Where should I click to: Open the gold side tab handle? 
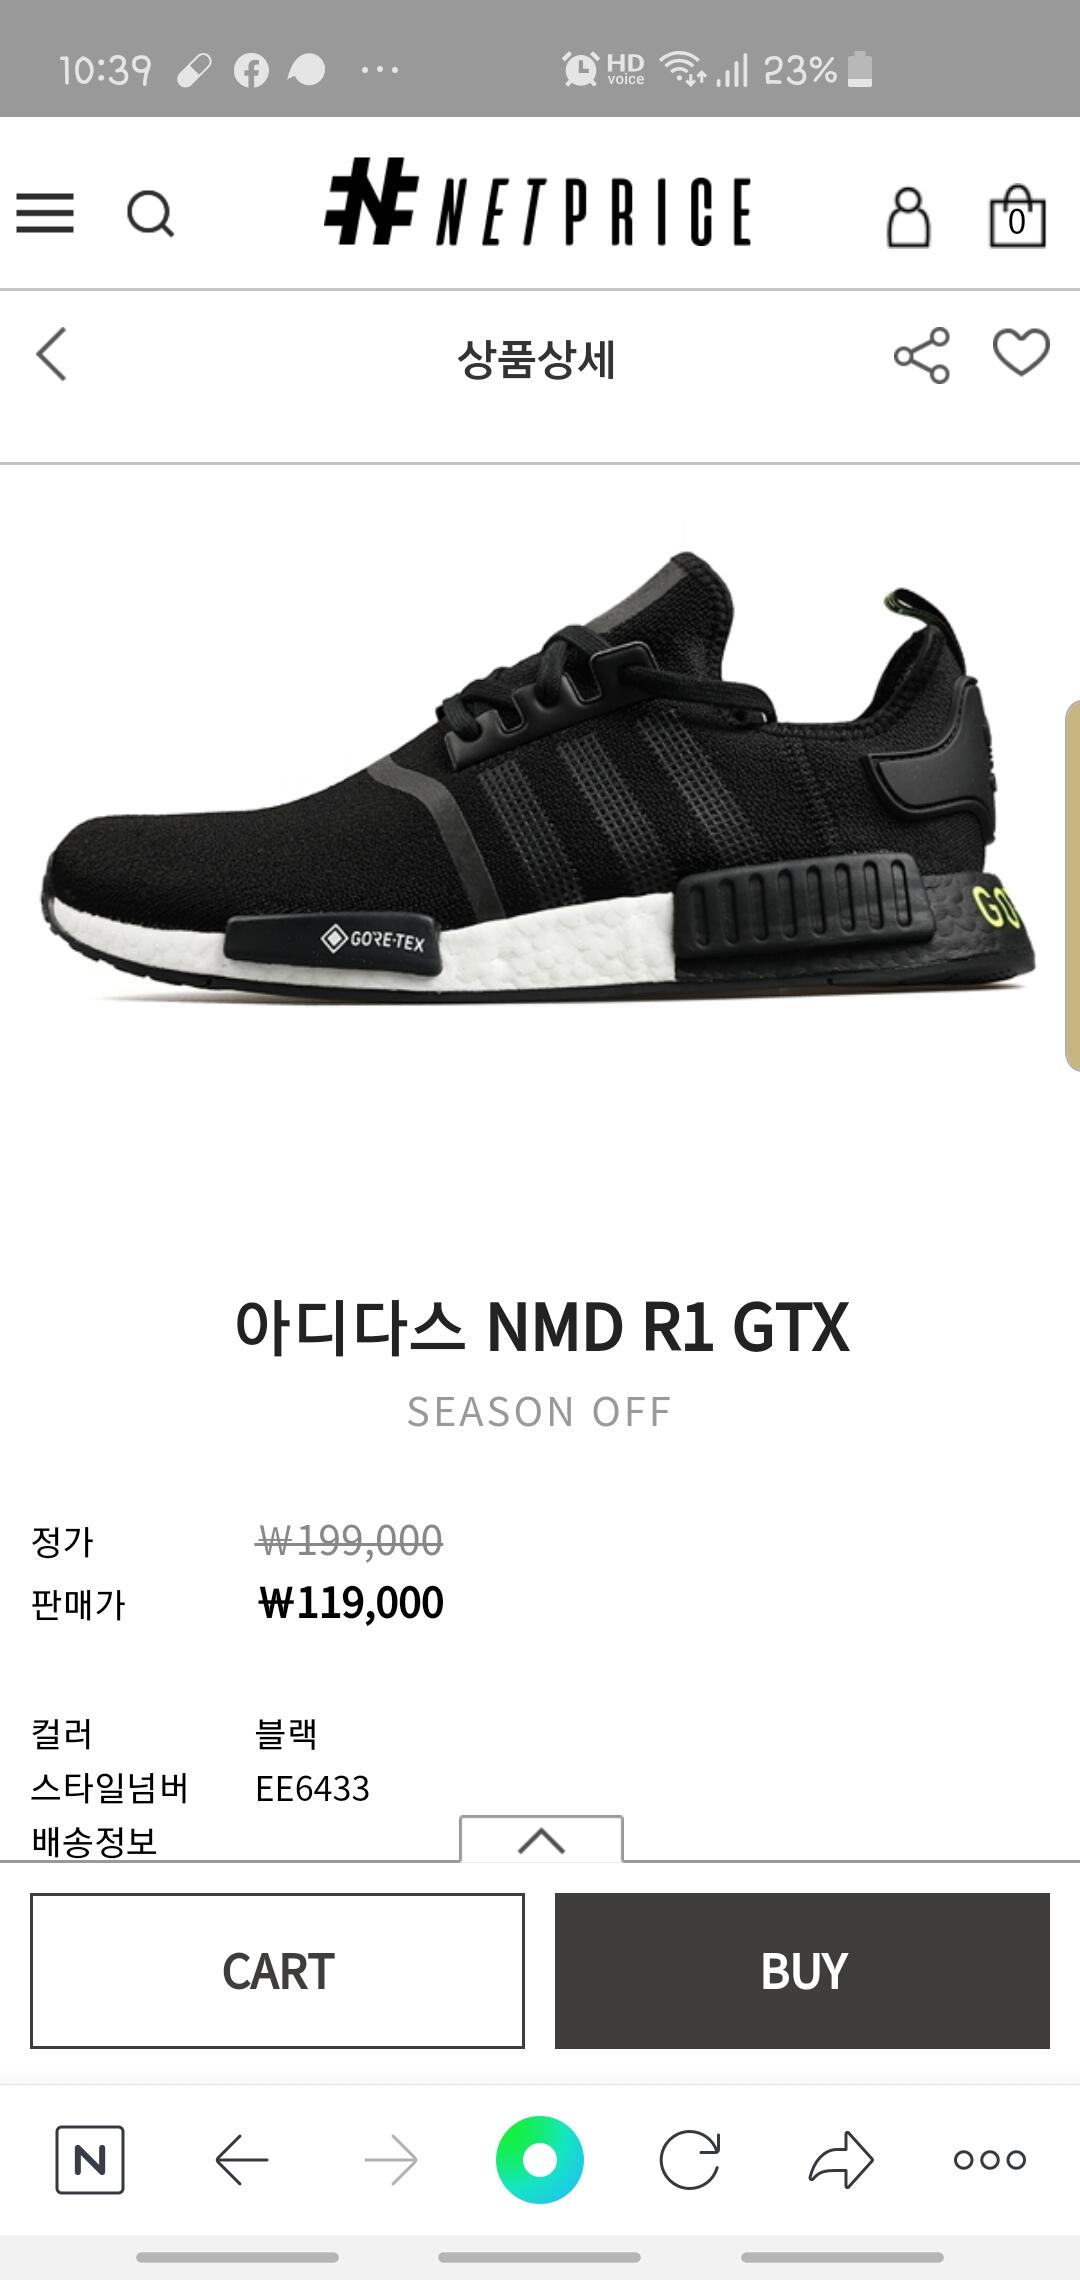click(x=1072, y=886)
